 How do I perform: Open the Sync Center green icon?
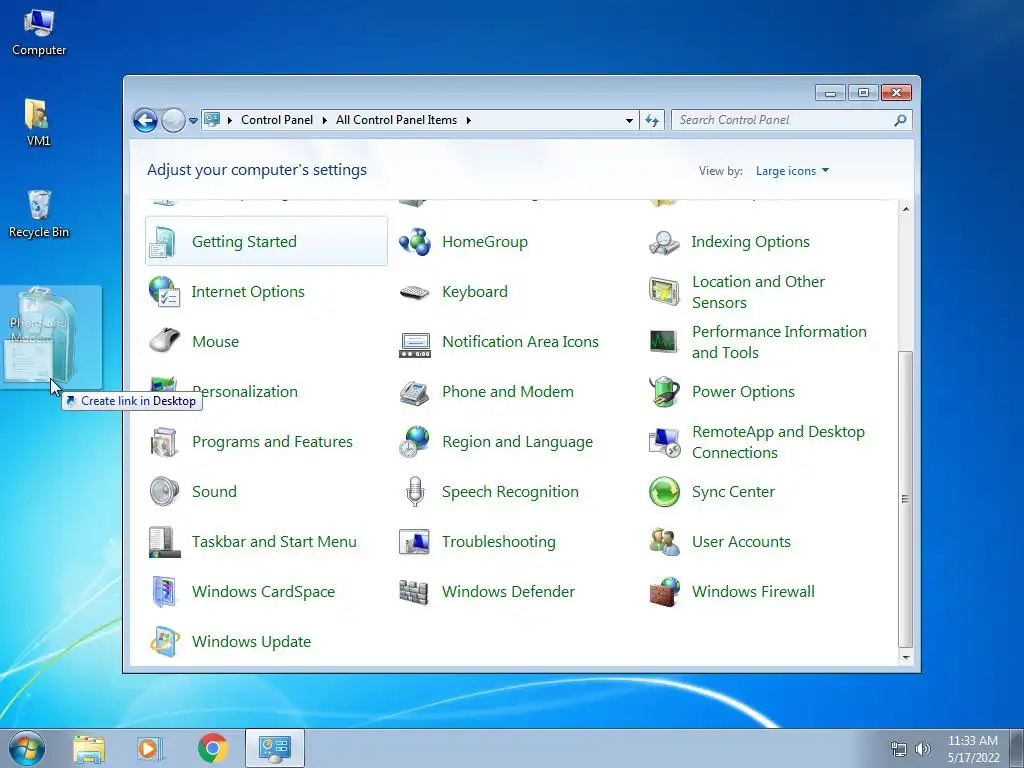pos(664,492)
